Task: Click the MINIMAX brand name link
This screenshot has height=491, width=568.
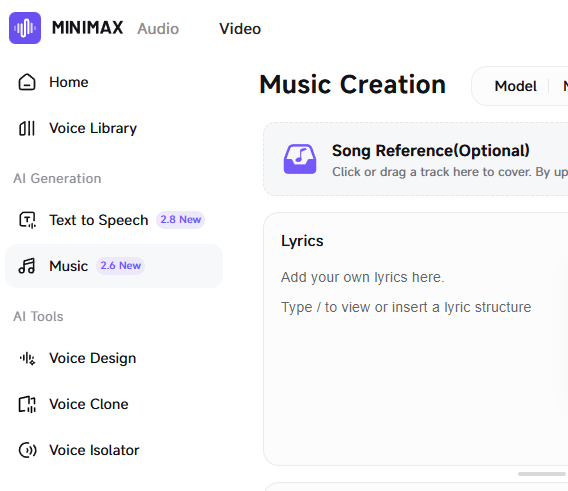Action: click(87, 28)
